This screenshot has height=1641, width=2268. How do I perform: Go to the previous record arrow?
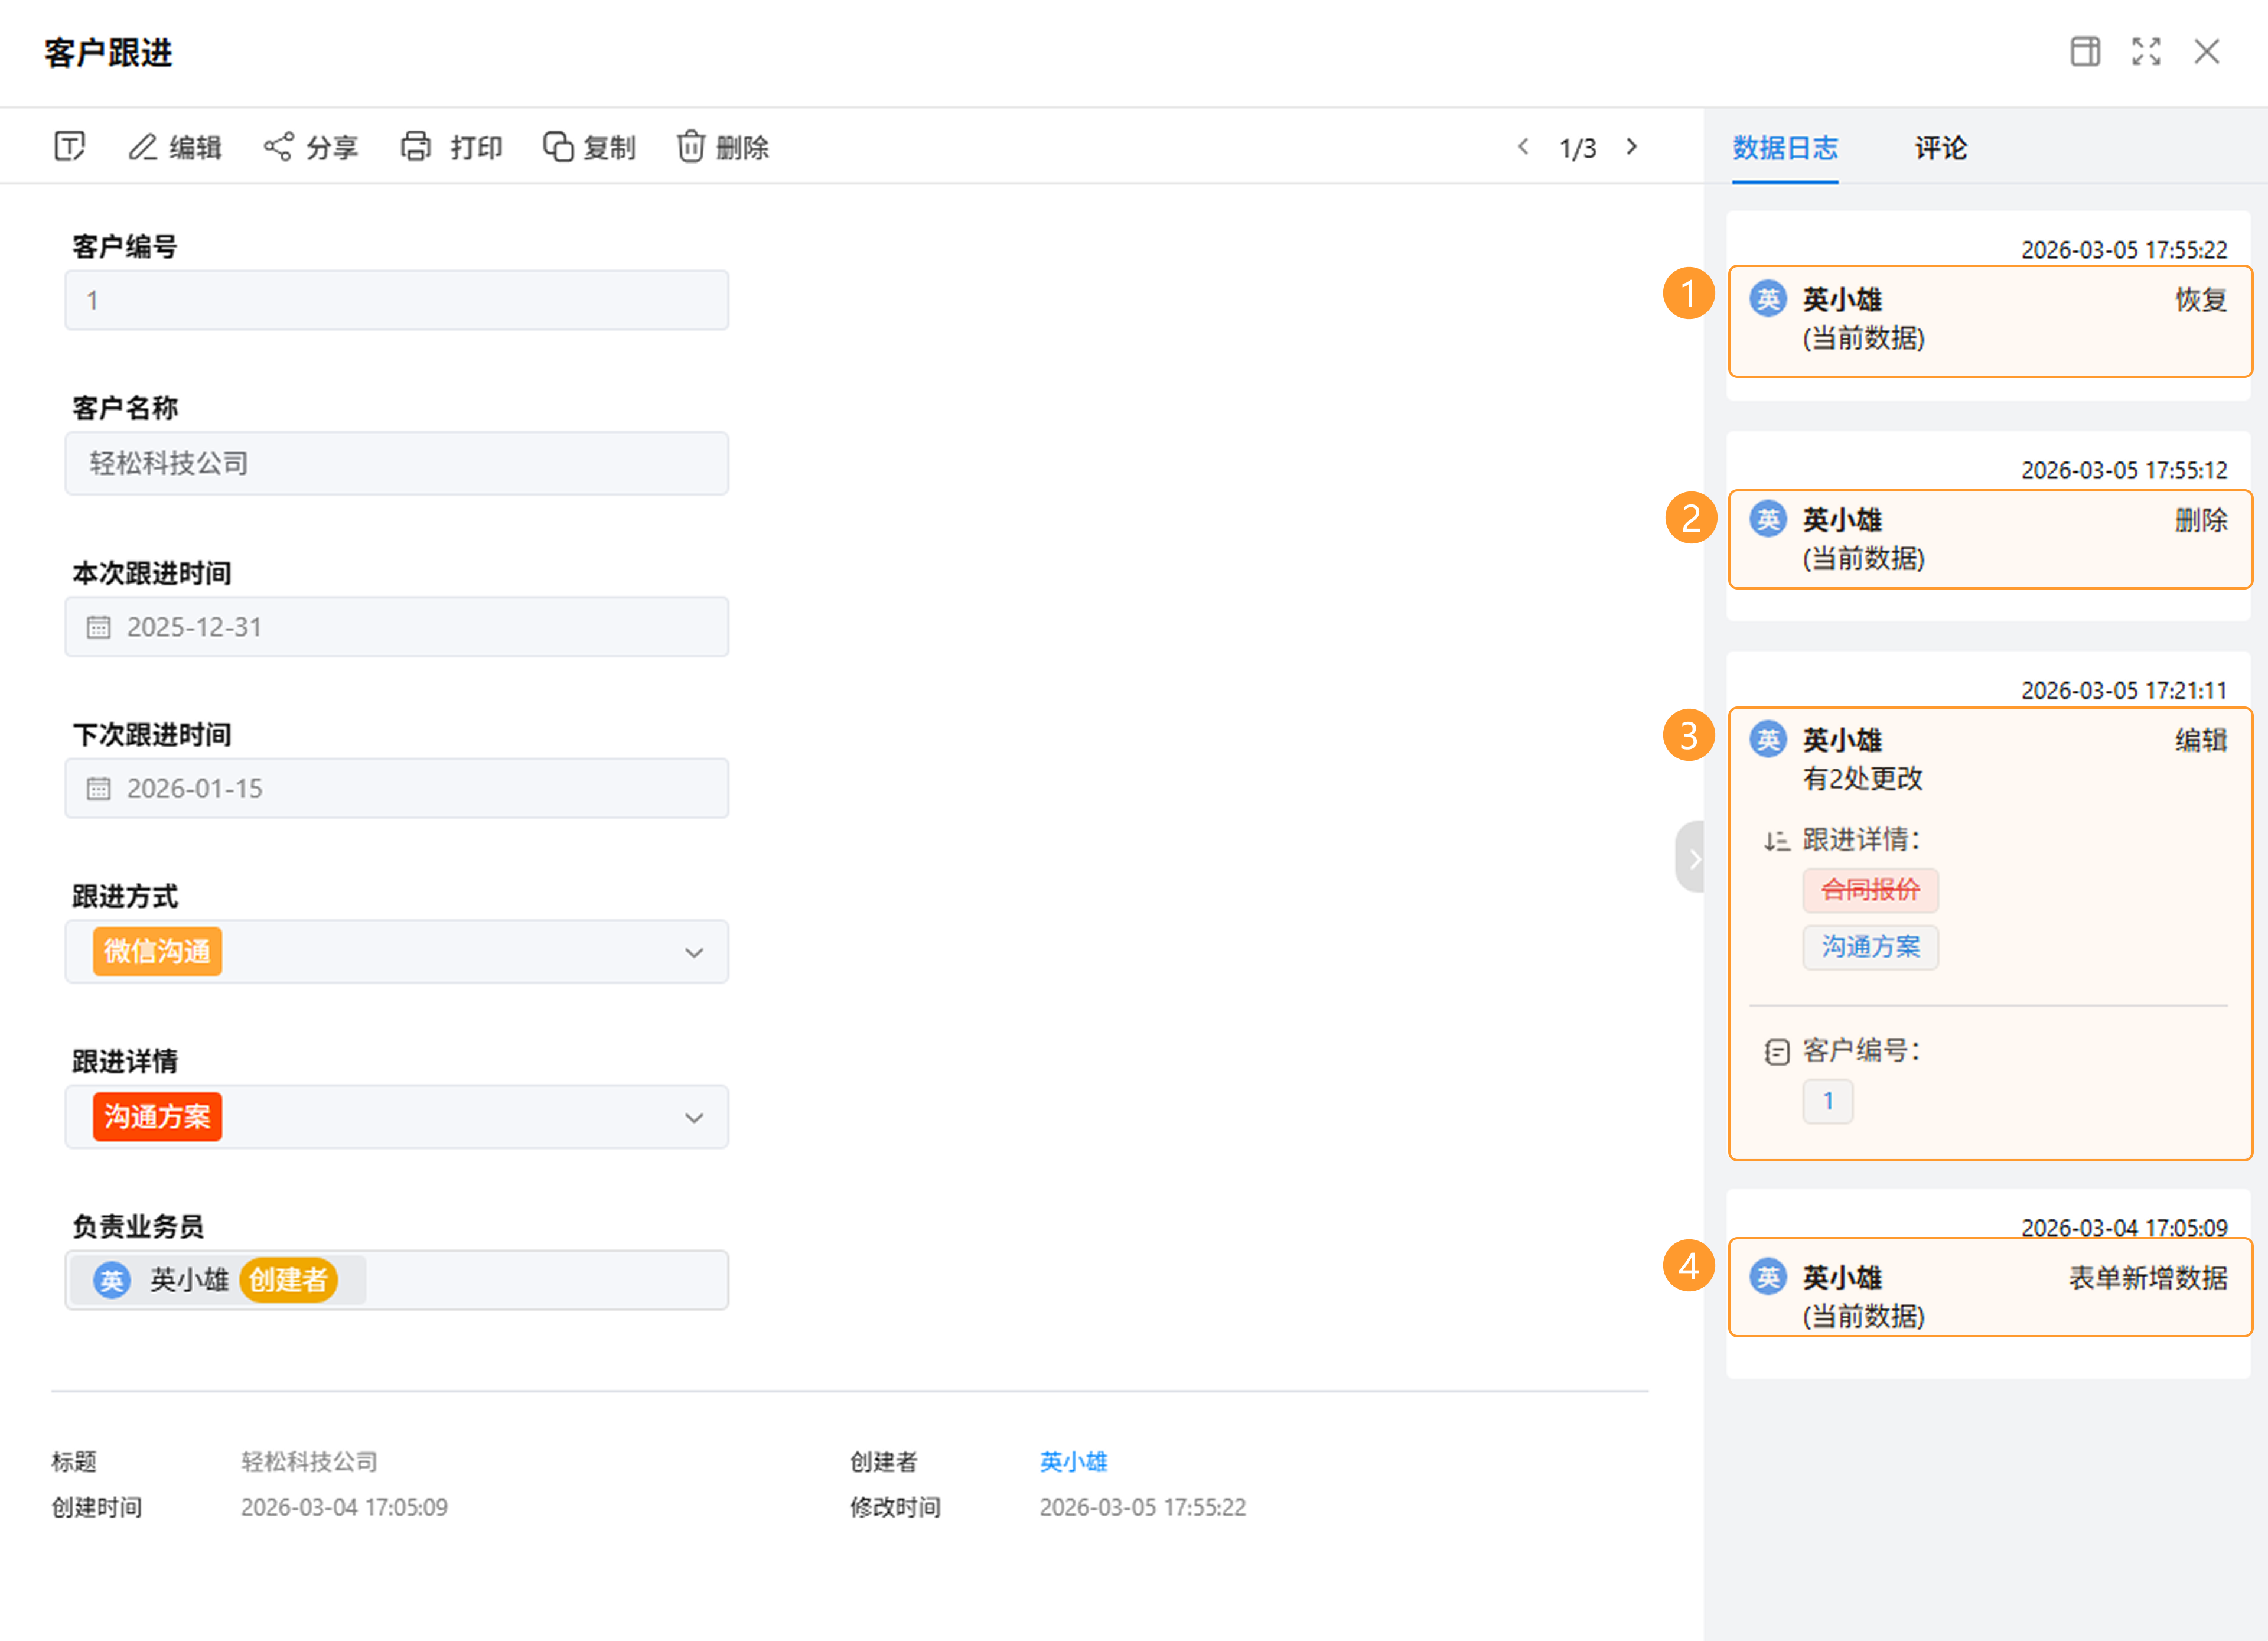tap(1523, 147)
